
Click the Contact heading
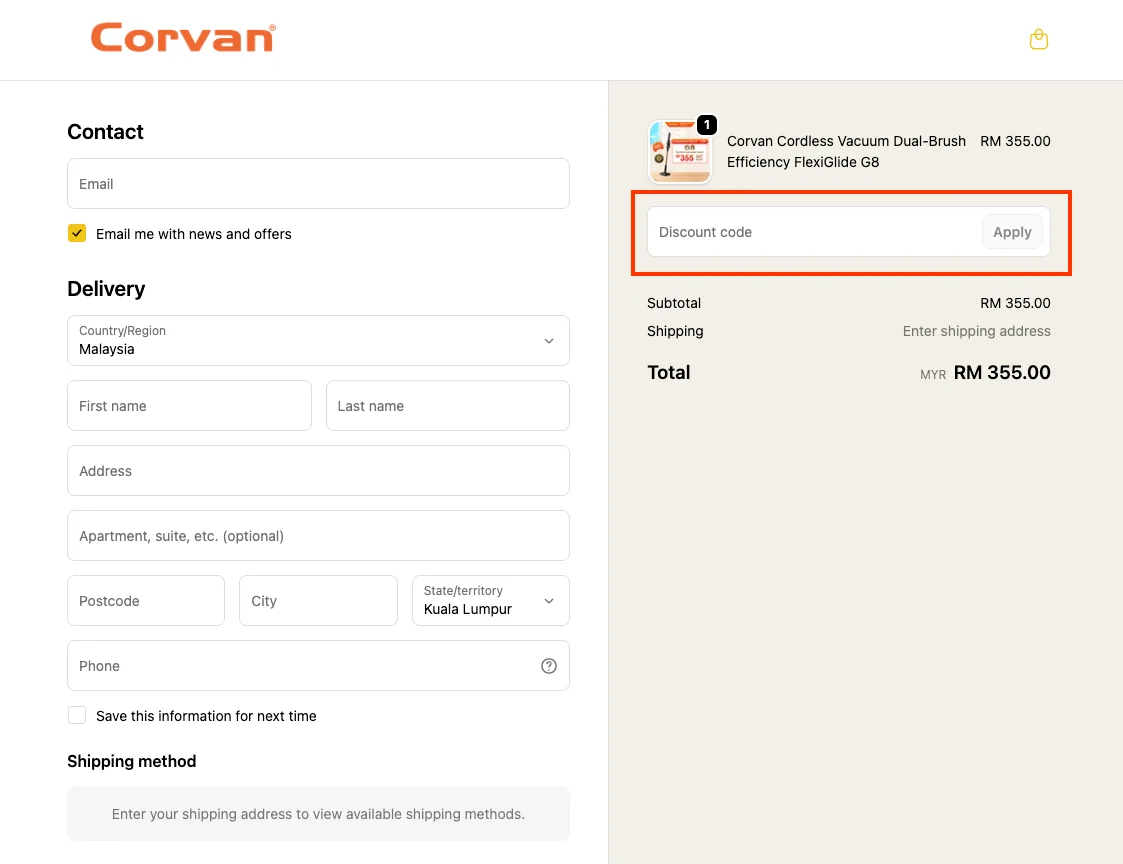pos(105,132)
